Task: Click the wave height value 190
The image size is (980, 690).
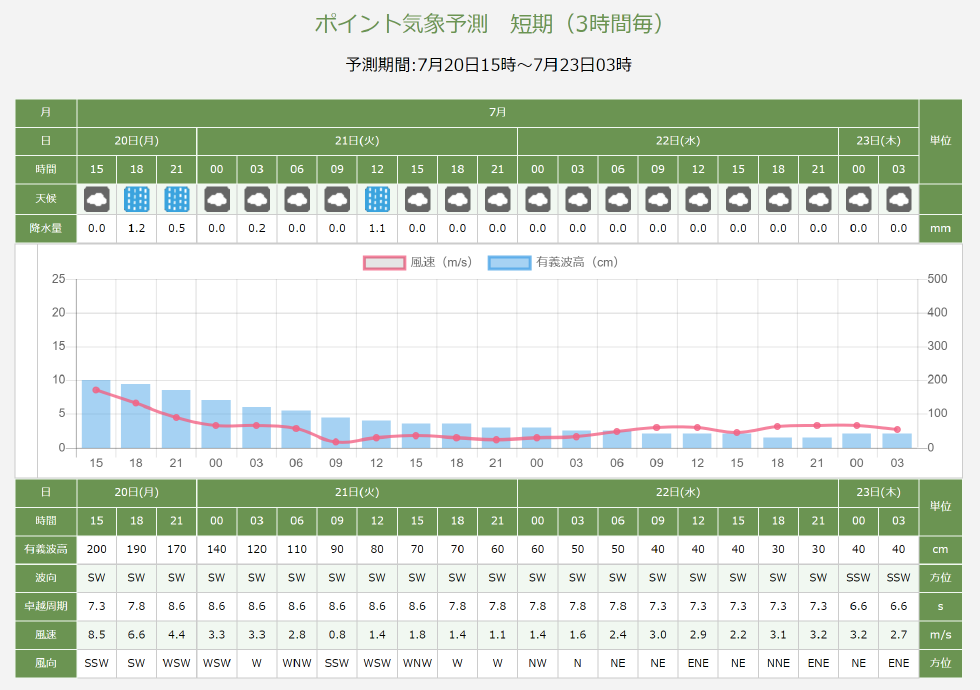Action: point(136,549)
